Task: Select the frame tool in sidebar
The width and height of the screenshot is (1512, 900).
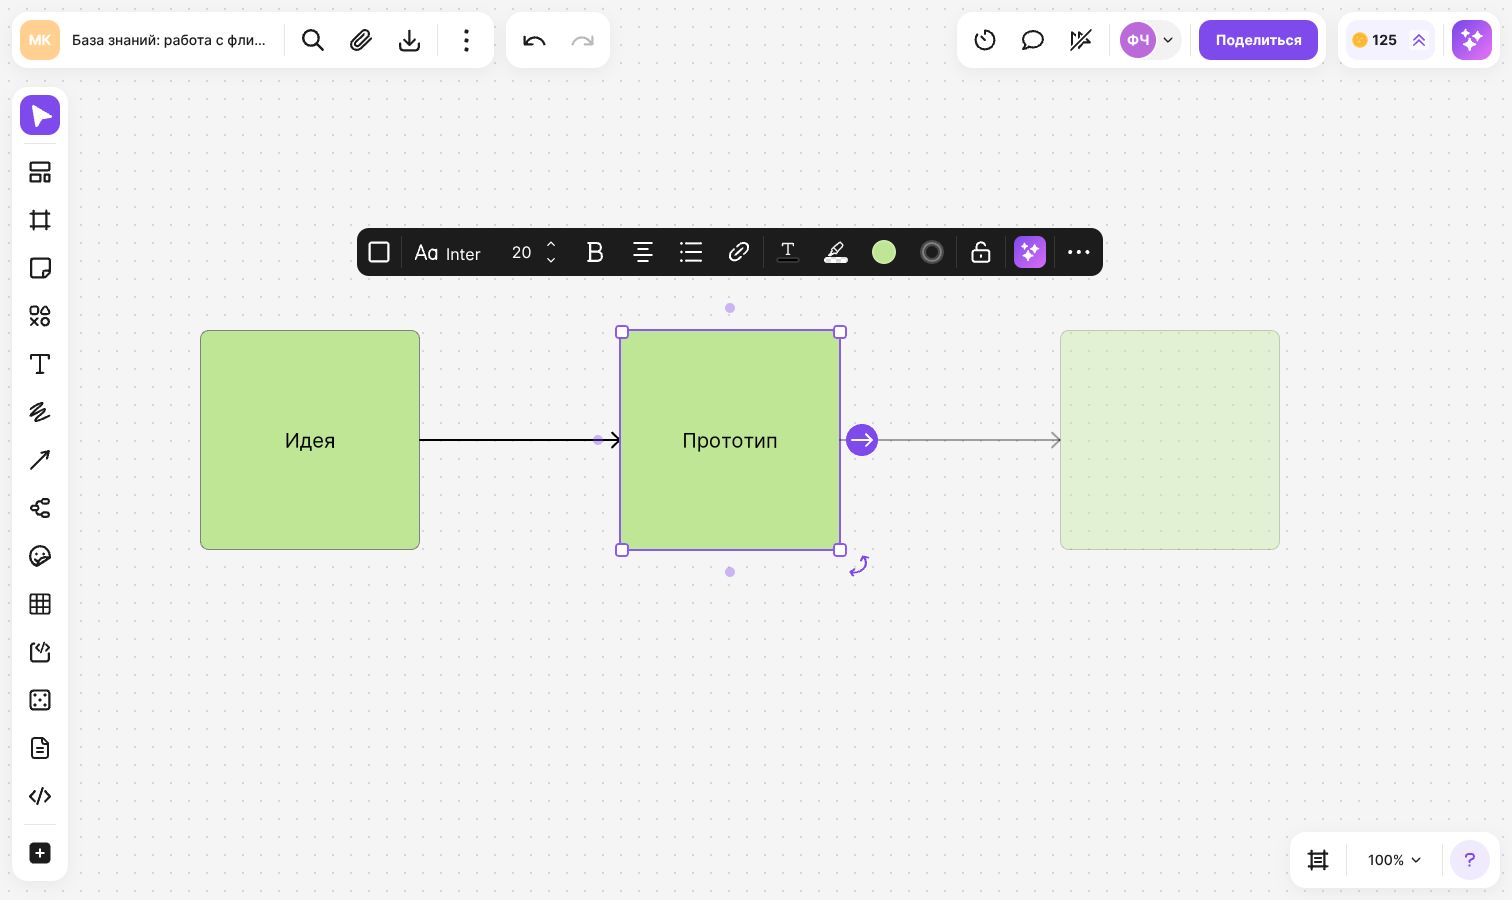Action: pyautogui.click(x=40, y=220)
